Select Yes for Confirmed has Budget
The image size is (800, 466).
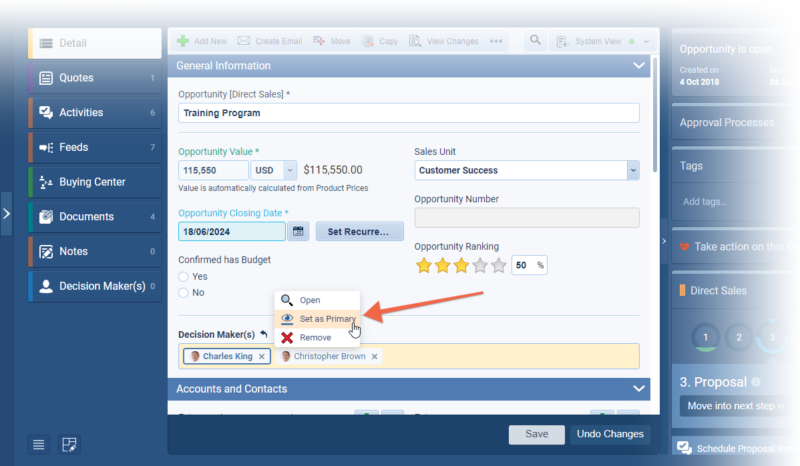click(183, 276)
